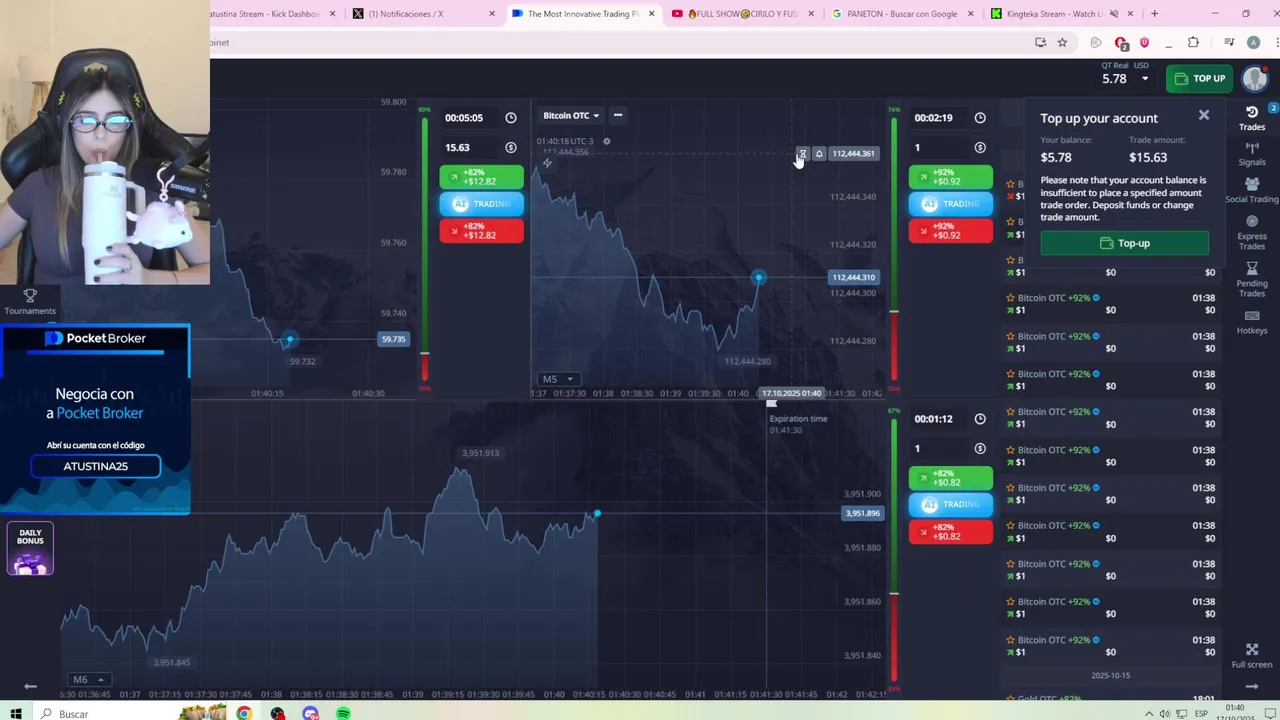Viewport: 1280px width, 720px height.
Task: Click the clock icon beside 00:05:05
Action: 511,118
